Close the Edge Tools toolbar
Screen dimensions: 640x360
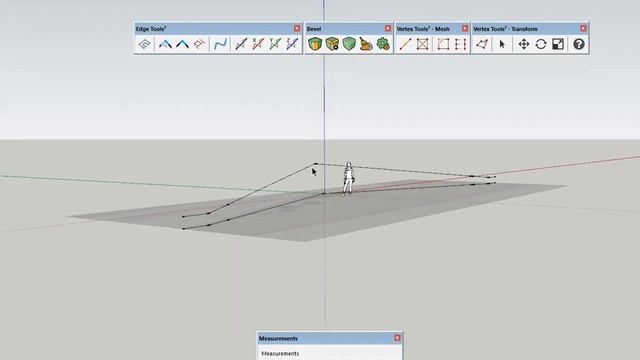tap(297, 28)
